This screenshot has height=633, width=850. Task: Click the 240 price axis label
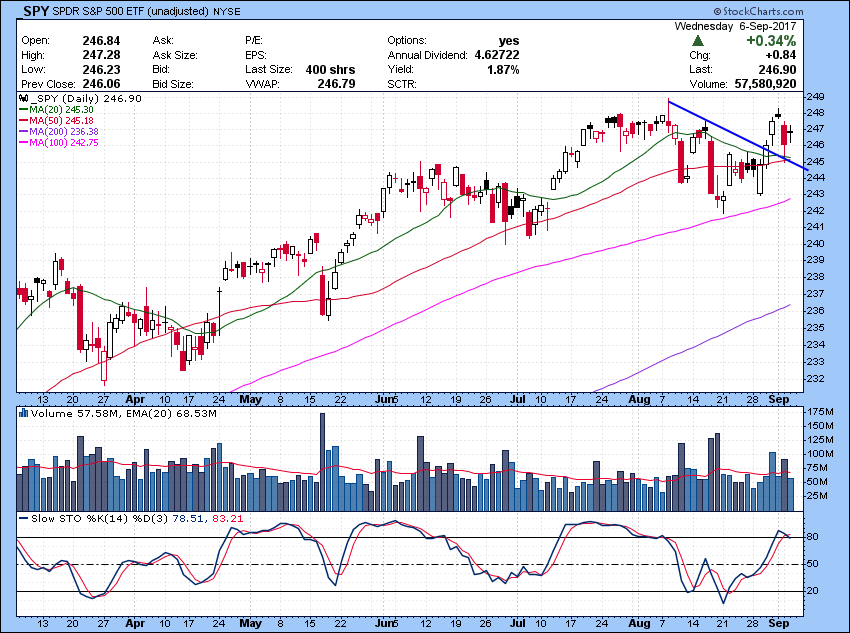pyautogui.click(x=816, y=243)
